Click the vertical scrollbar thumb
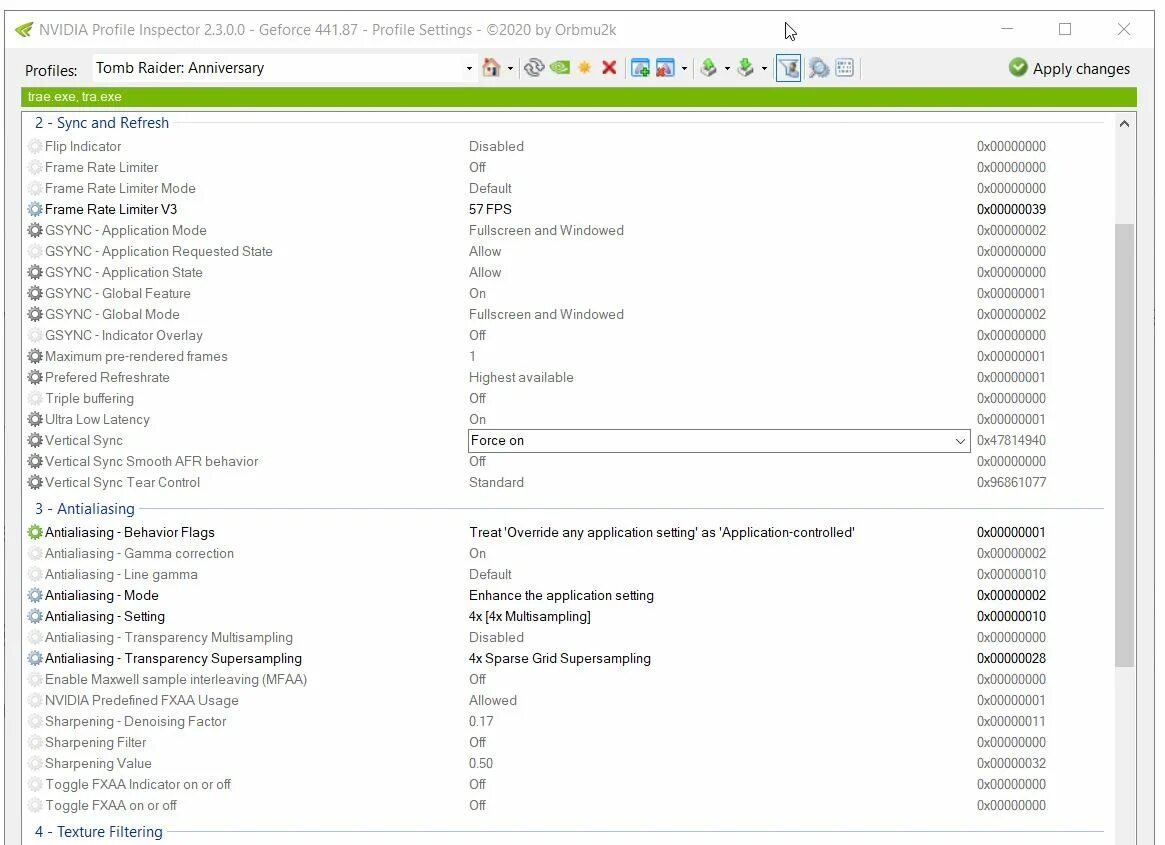 tap(1124, 445)
